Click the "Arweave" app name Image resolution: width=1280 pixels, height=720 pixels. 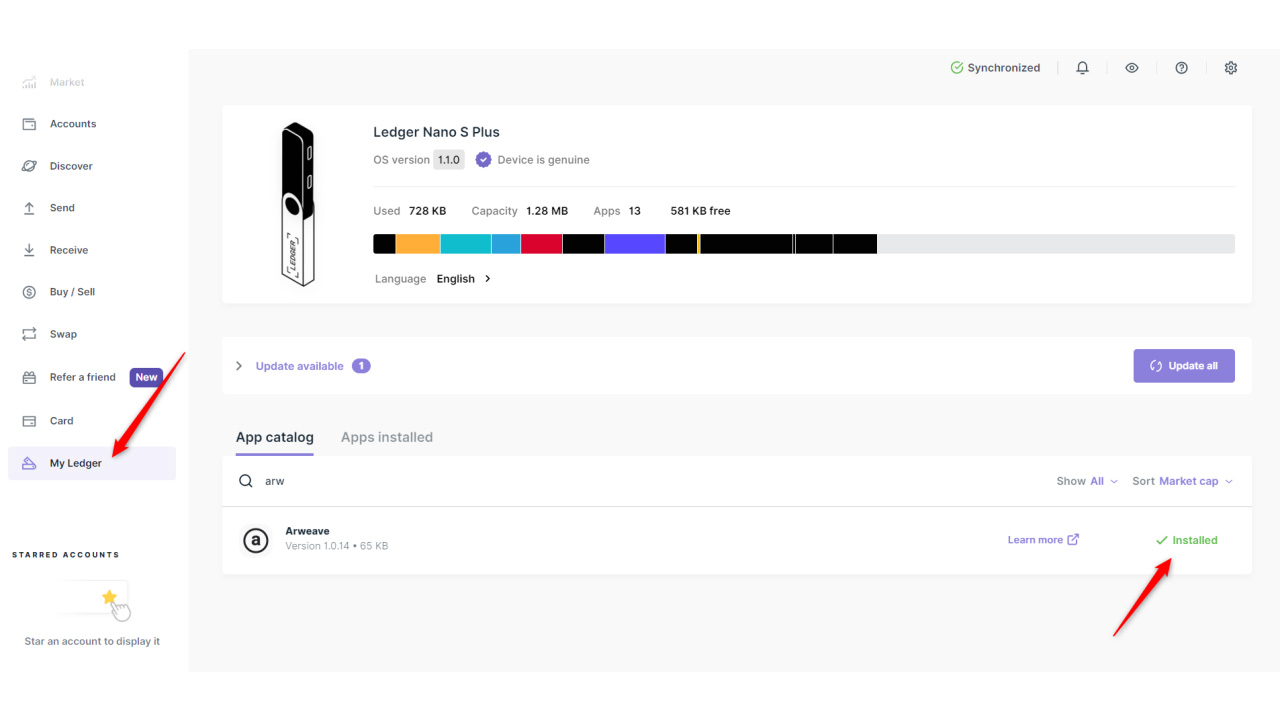(307, 531)
